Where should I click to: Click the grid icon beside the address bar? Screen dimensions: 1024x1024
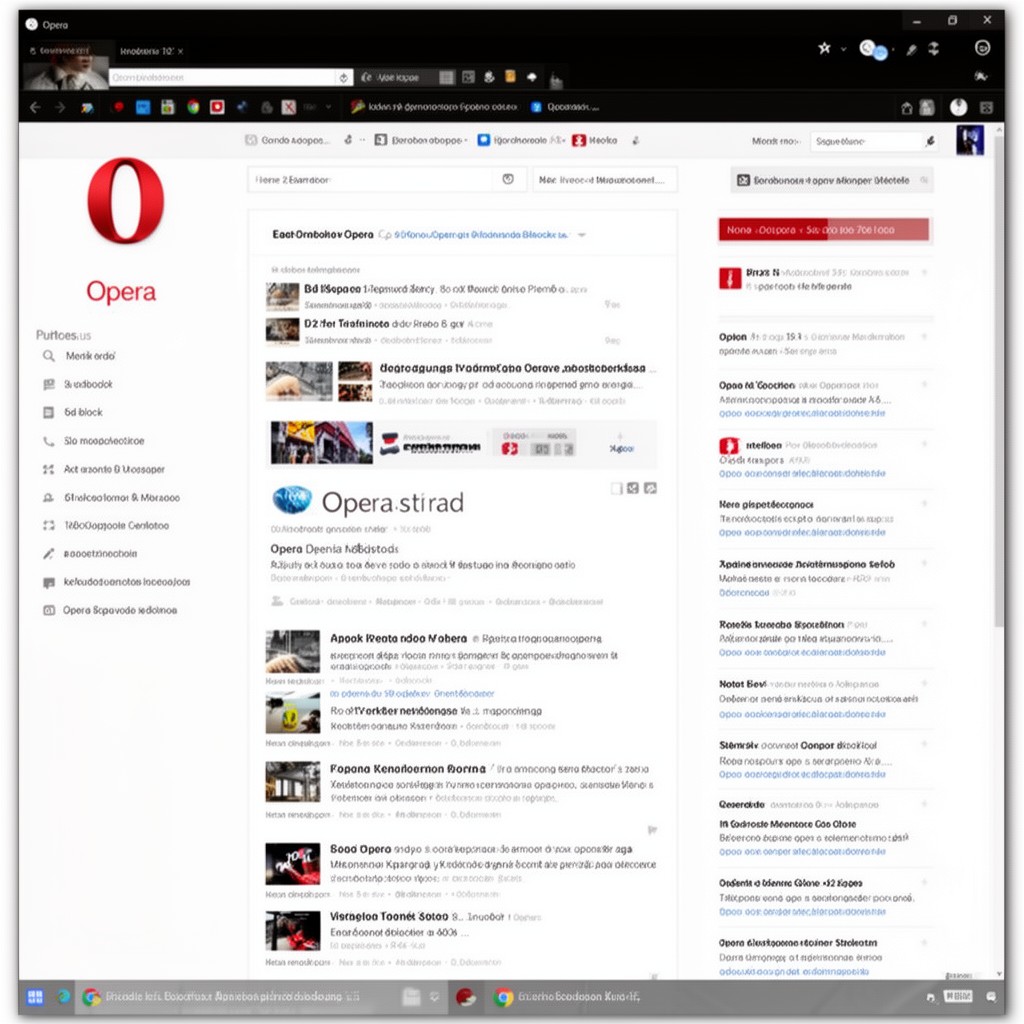click(x=447, y=77)
